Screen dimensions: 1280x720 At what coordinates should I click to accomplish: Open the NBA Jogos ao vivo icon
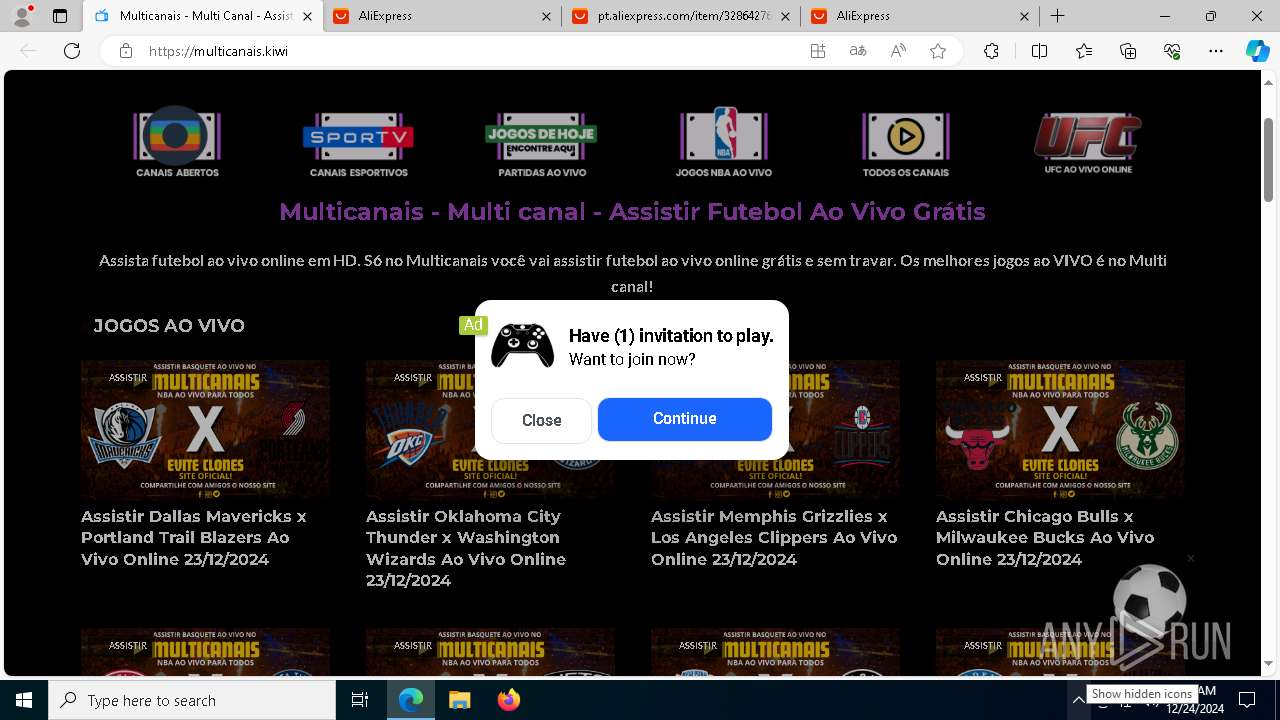723,142
